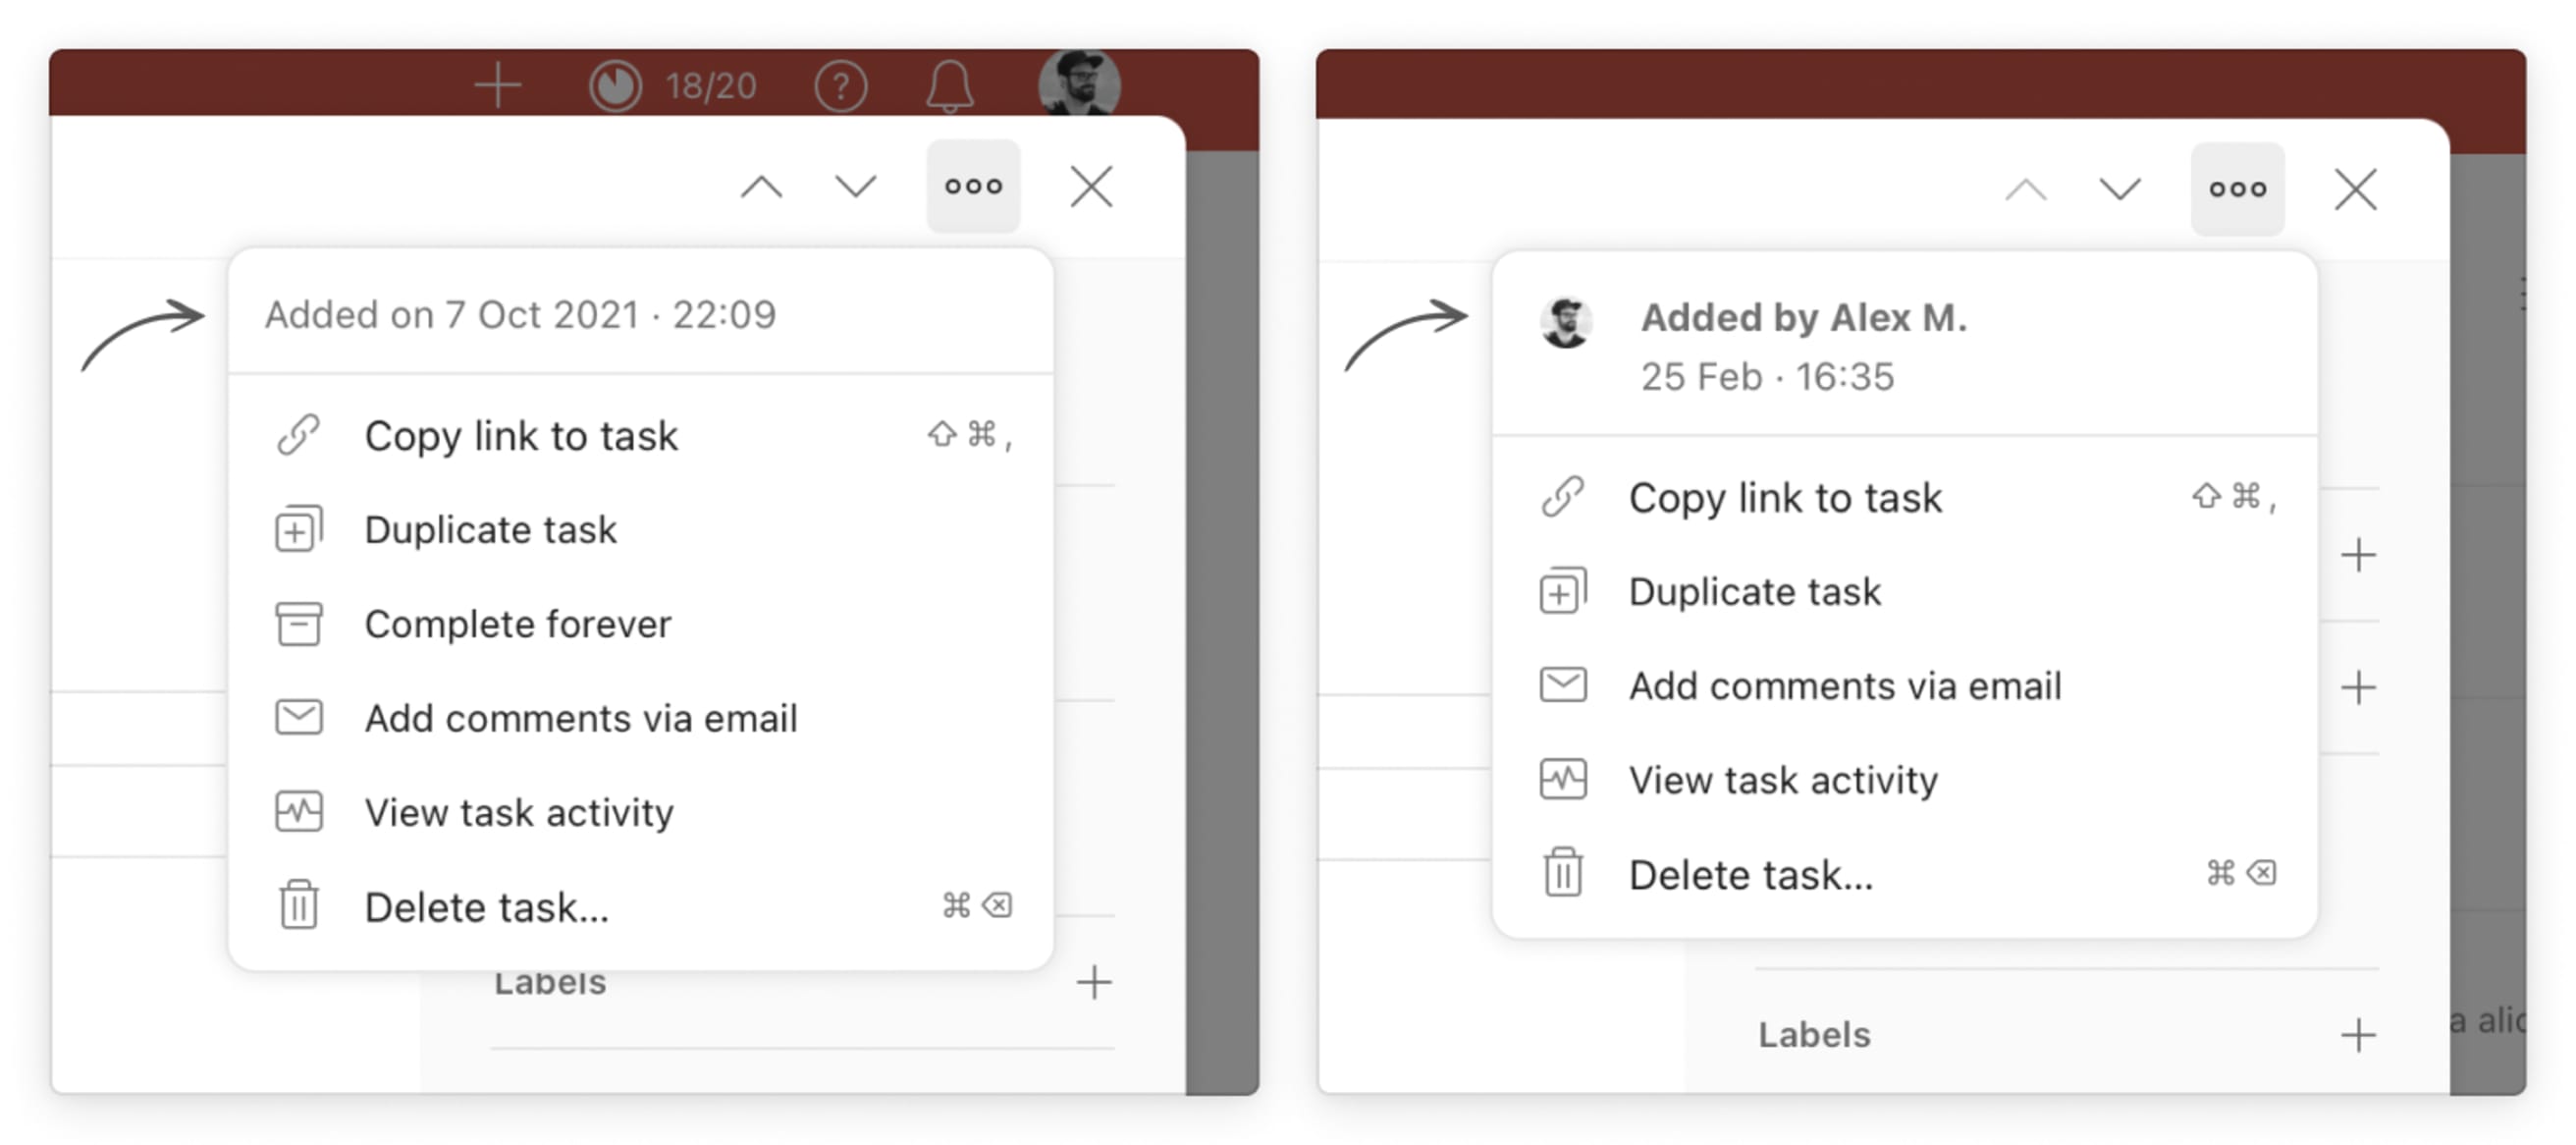Screen dimensions: 2576x1145
Task: Select Complete forever from the menu
Action: (x=518, y=623)
